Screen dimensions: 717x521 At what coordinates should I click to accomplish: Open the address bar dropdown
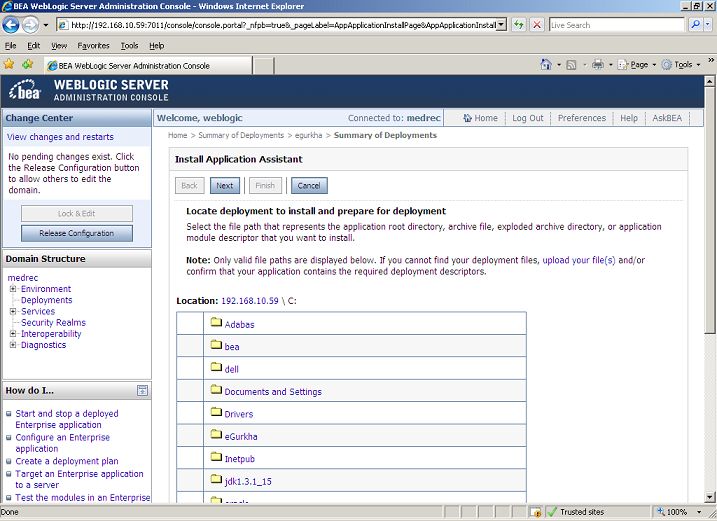(x=502, y=25)
